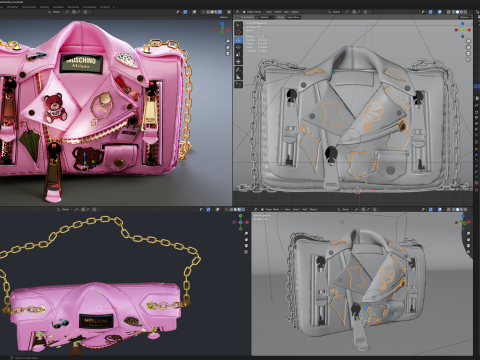
Task: Click zoom icon in top-down chain viewport
Action: click(246, 233)
